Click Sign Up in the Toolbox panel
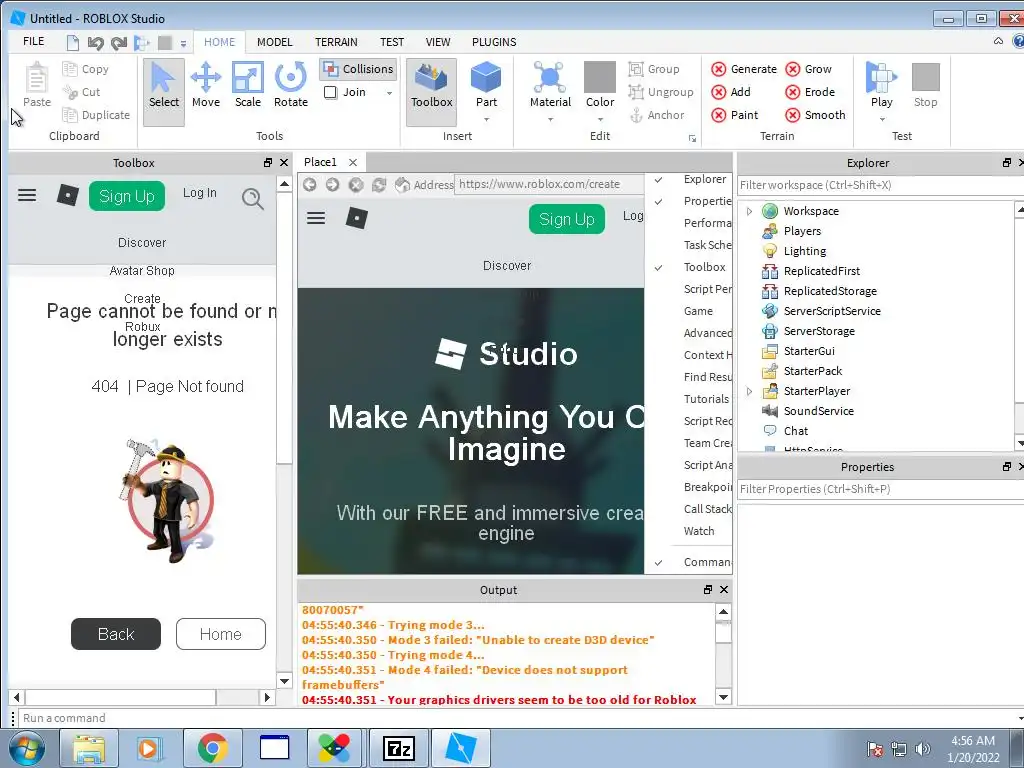Viewport: 1024px width, 768px height. coord(127,196)
